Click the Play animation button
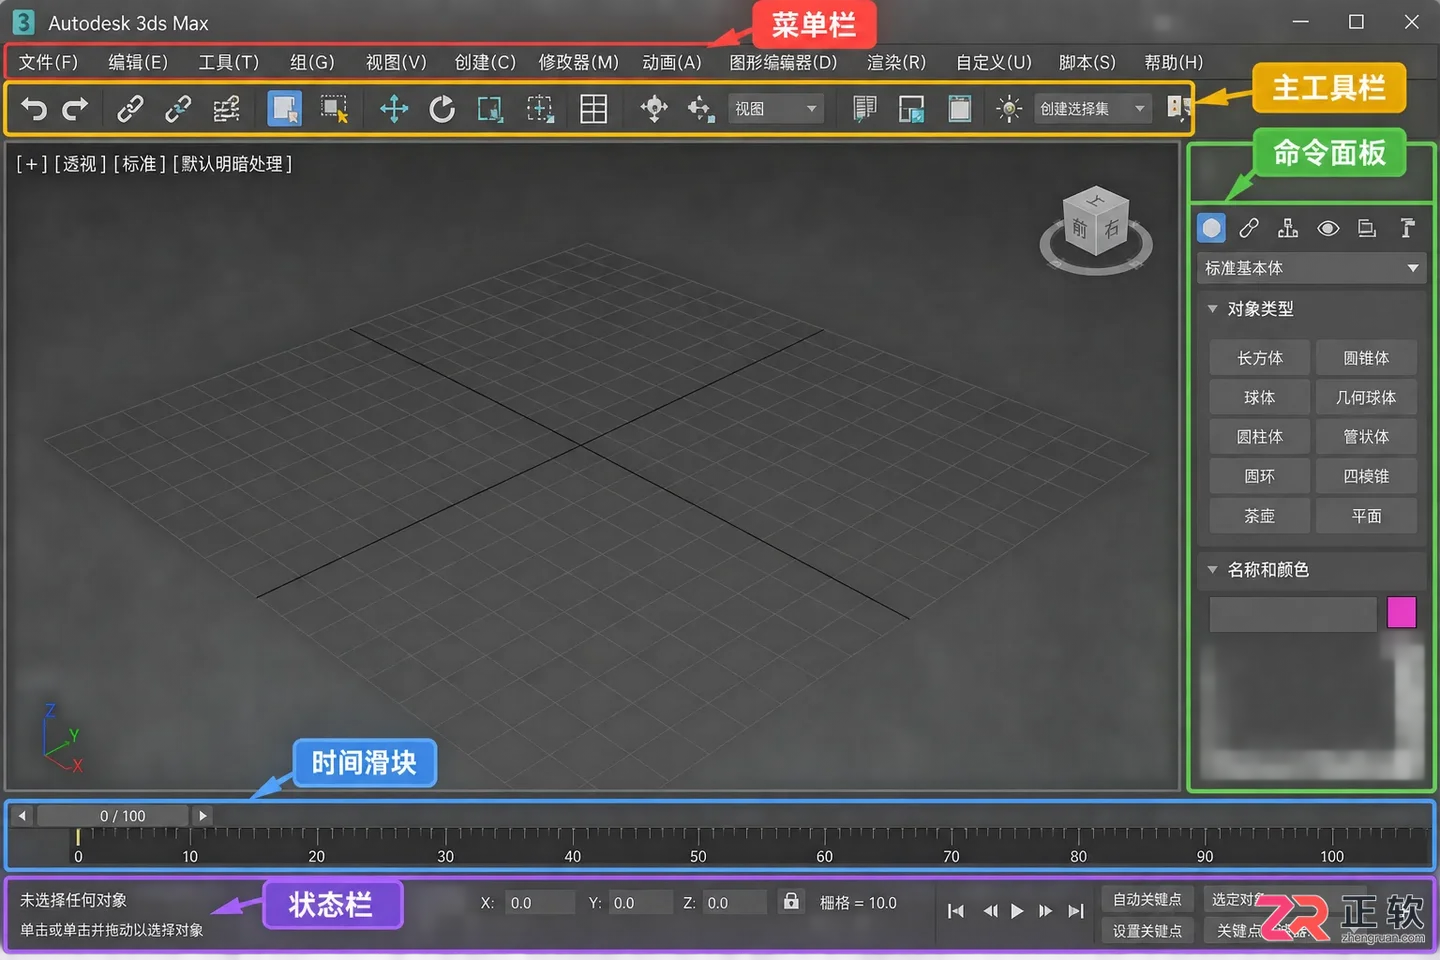 tap(1017, 911)
